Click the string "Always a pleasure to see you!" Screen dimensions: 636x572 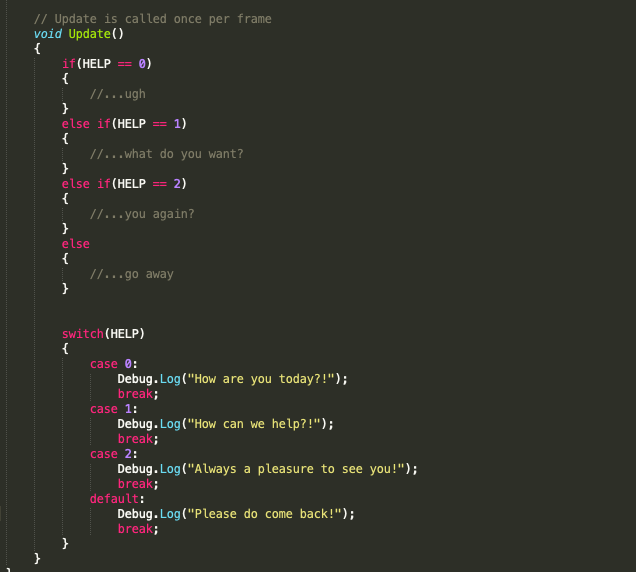(x=296, y=469)
